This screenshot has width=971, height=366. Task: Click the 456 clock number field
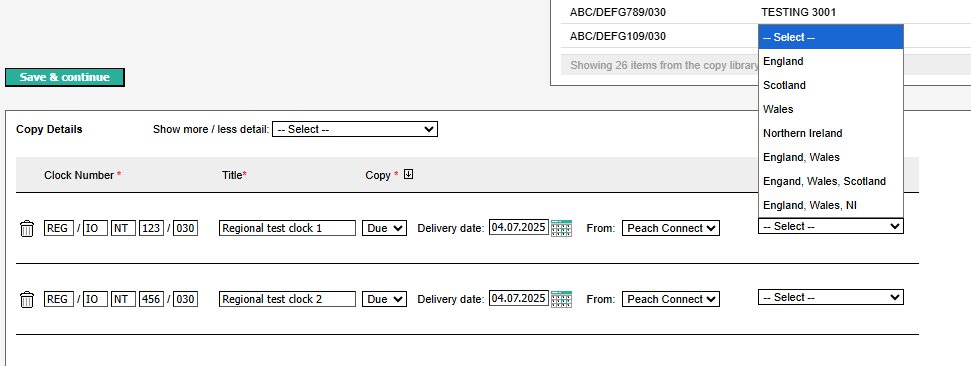[x=151, y=299]
